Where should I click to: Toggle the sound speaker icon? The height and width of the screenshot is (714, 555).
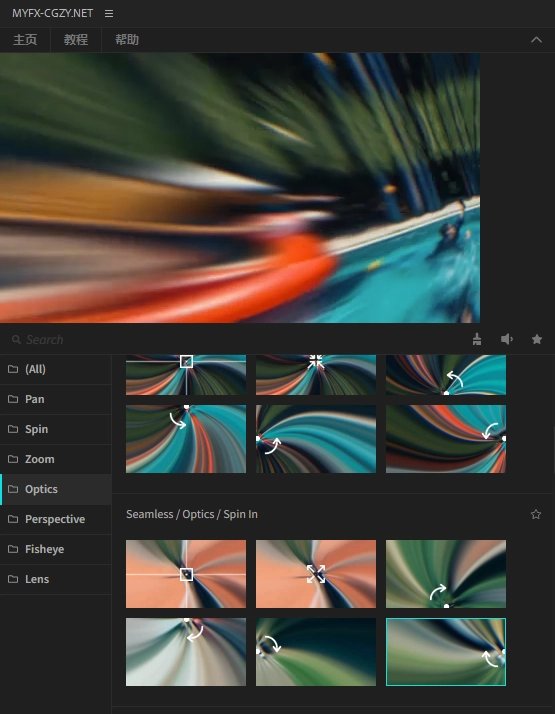tap(507, 339)
